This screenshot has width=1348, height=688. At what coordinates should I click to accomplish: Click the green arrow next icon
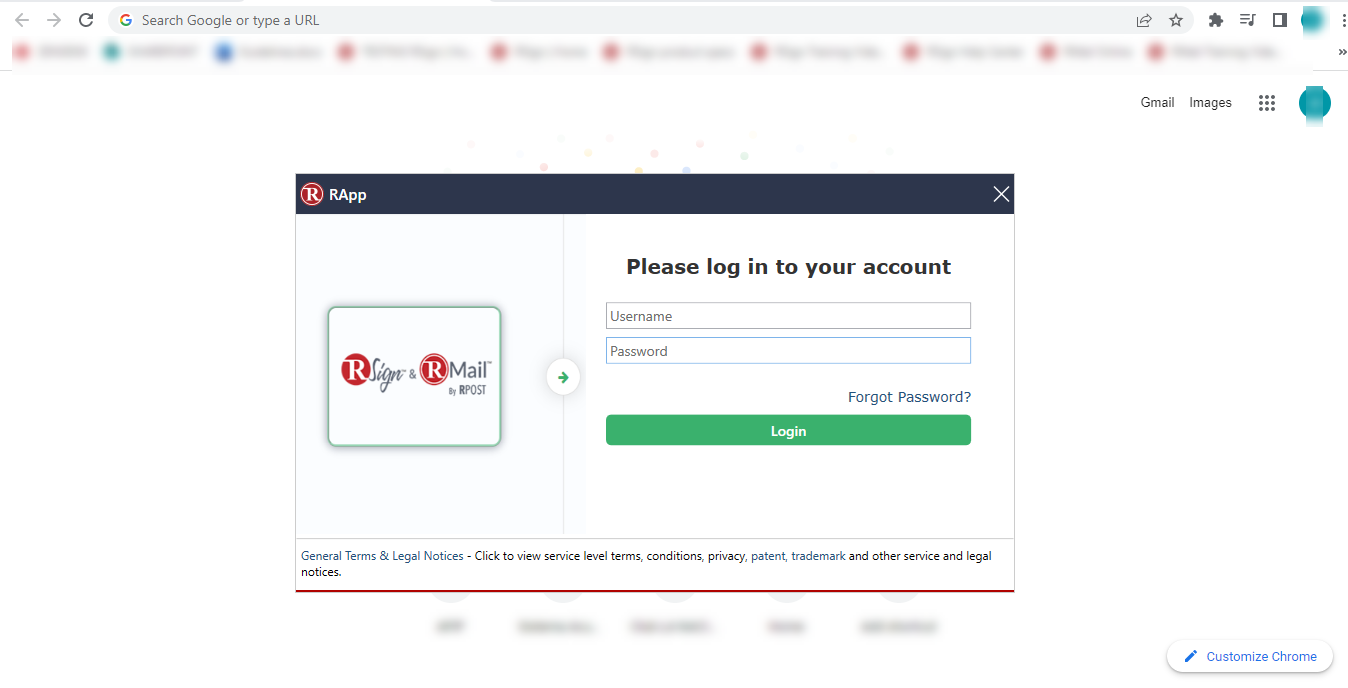click(x=563, y=377)
